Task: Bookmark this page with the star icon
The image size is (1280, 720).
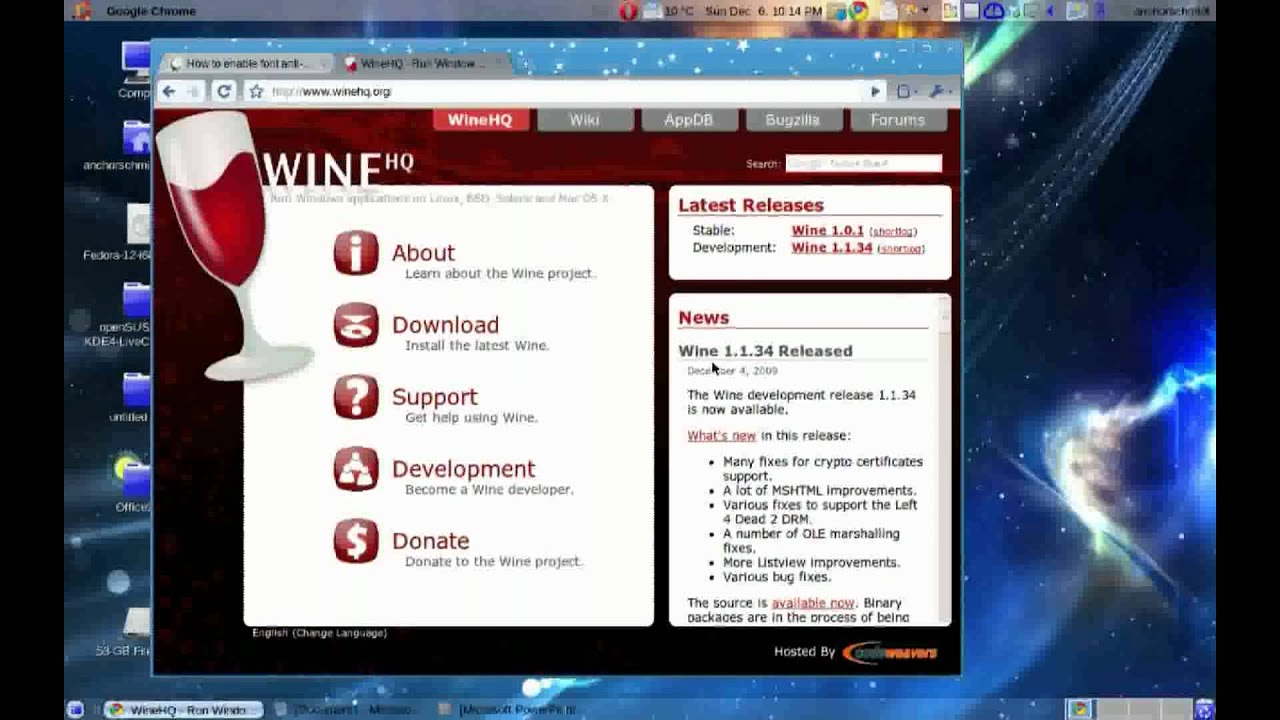Action: 256,91
